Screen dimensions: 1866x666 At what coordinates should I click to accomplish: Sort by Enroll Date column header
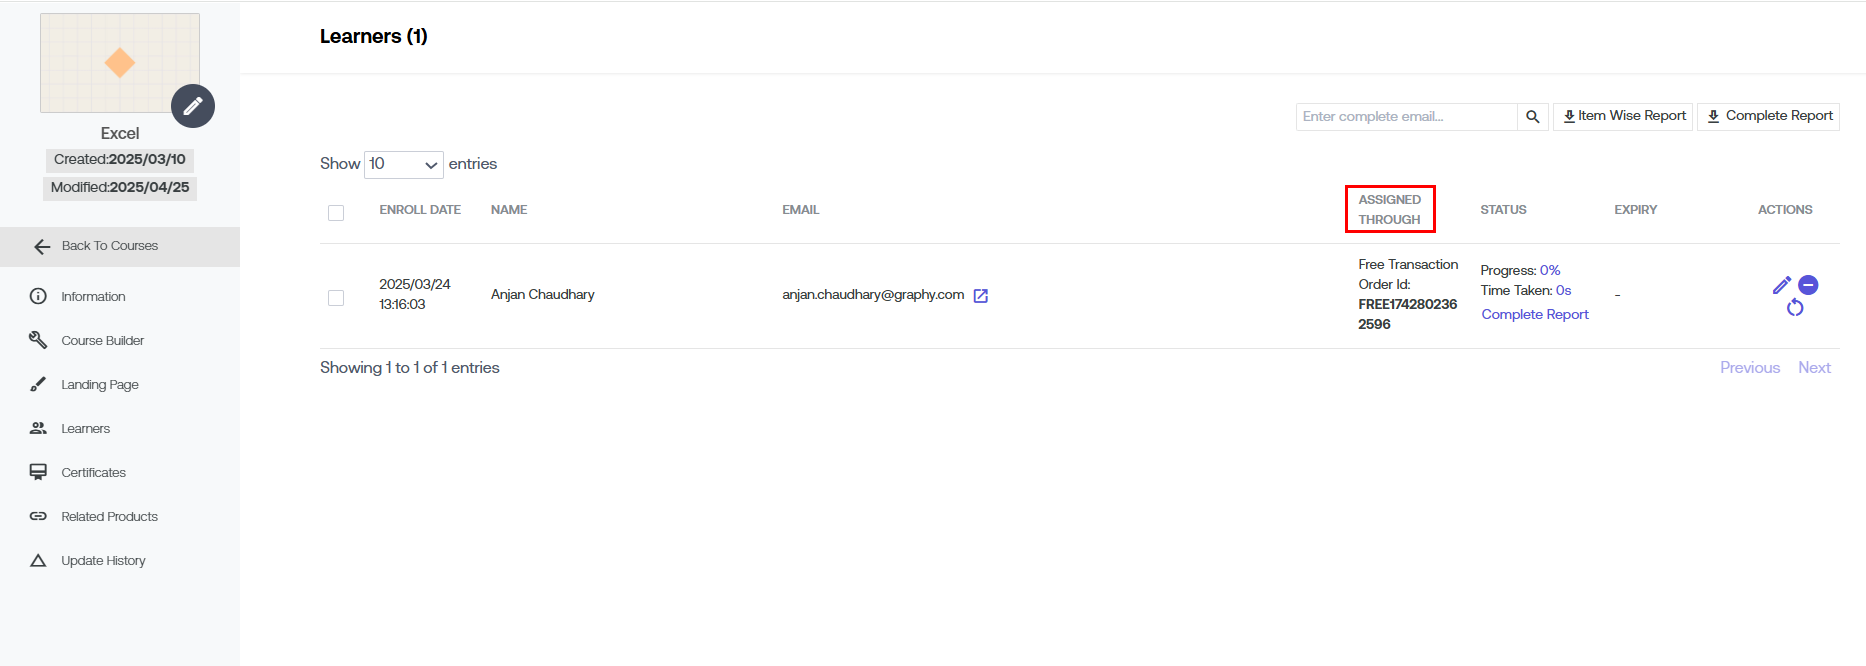point(420,210)
